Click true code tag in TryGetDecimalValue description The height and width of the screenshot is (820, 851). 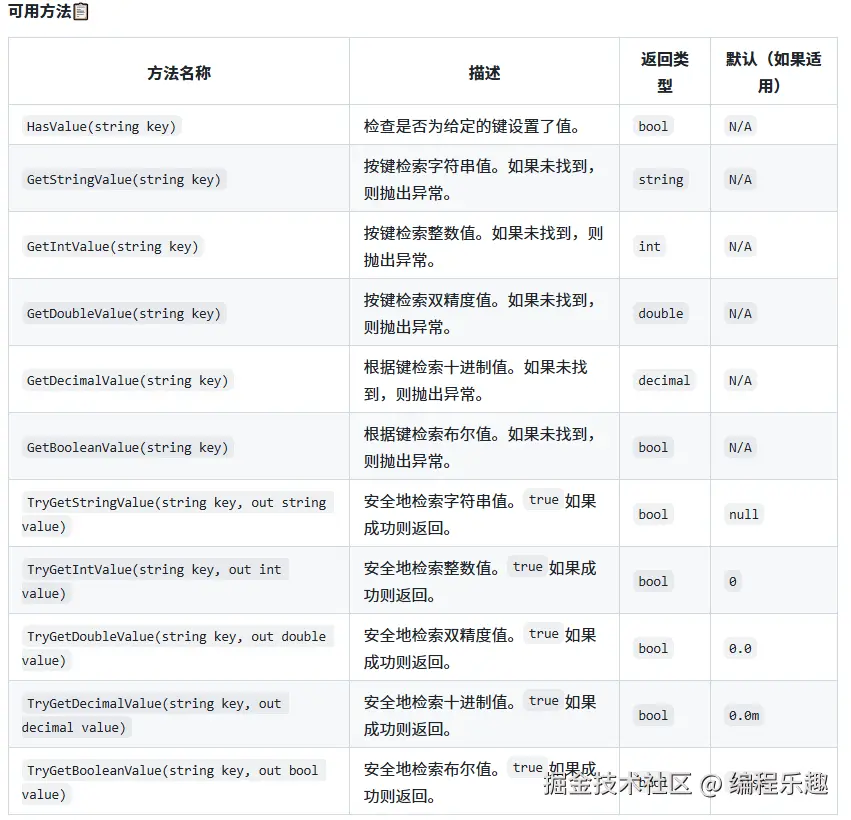tap(543, 701)
